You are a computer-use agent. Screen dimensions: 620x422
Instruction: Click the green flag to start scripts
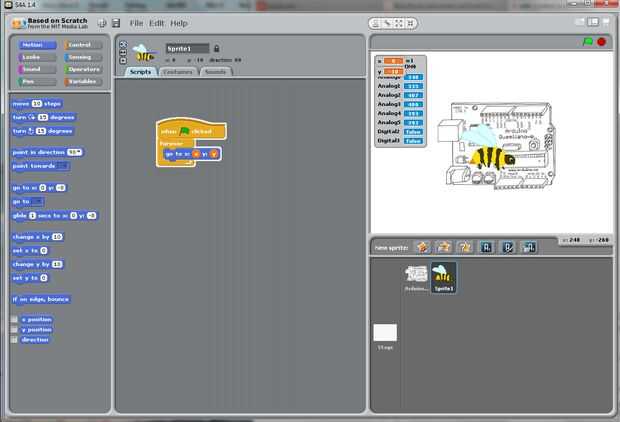pyautogui.click(x=588, y=42)
